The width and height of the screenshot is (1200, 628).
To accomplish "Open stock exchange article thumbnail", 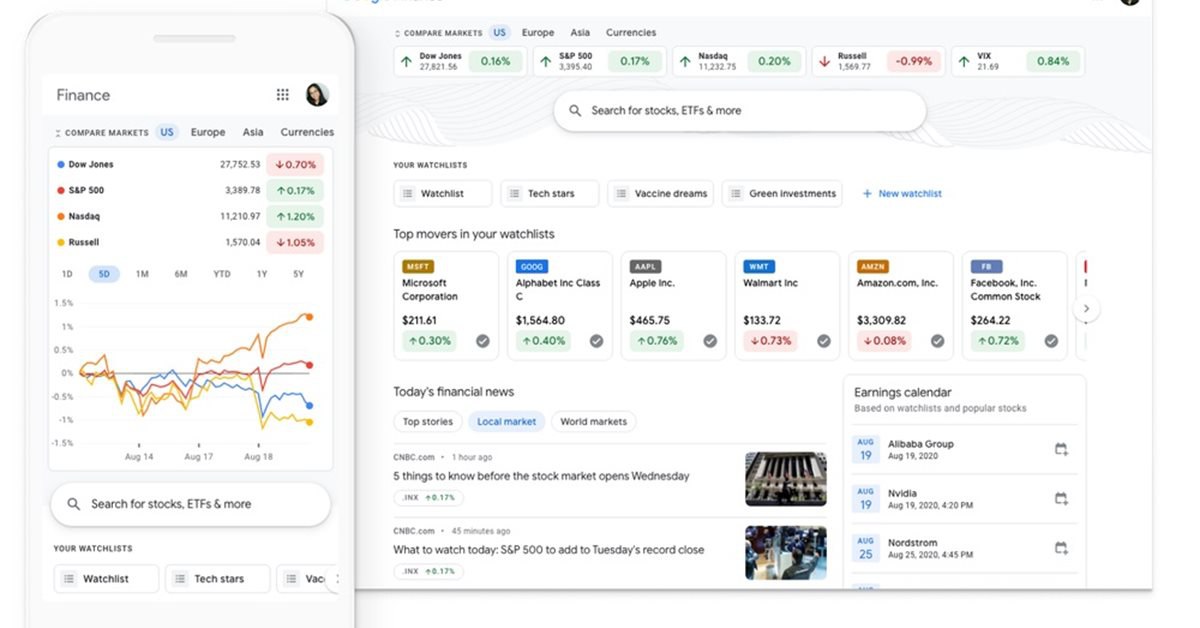I will click(786, 479).
